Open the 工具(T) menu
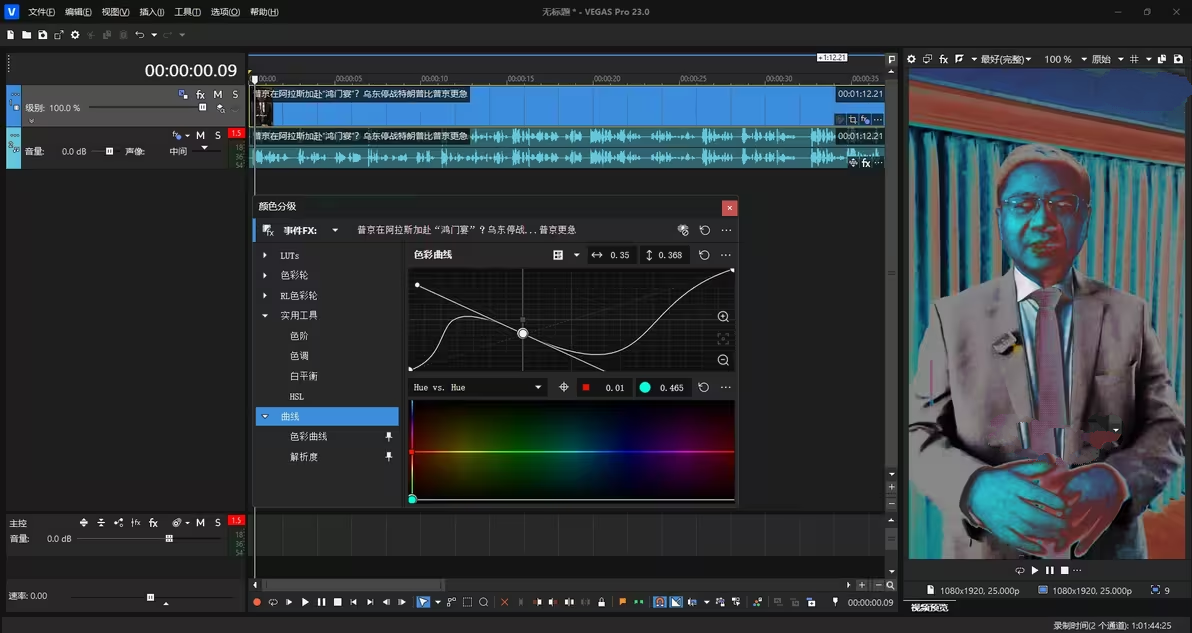 click(x=187, y=12)
